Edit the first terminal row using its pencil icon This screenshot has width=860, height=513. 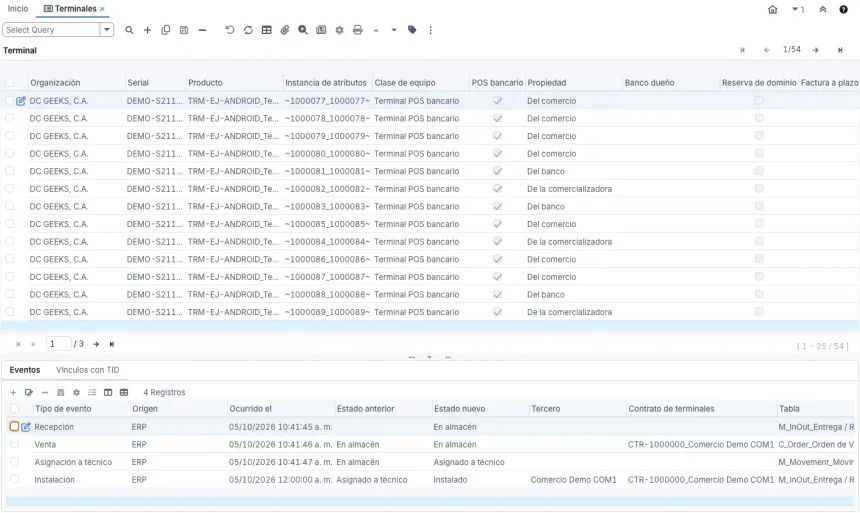pos(21,101)
